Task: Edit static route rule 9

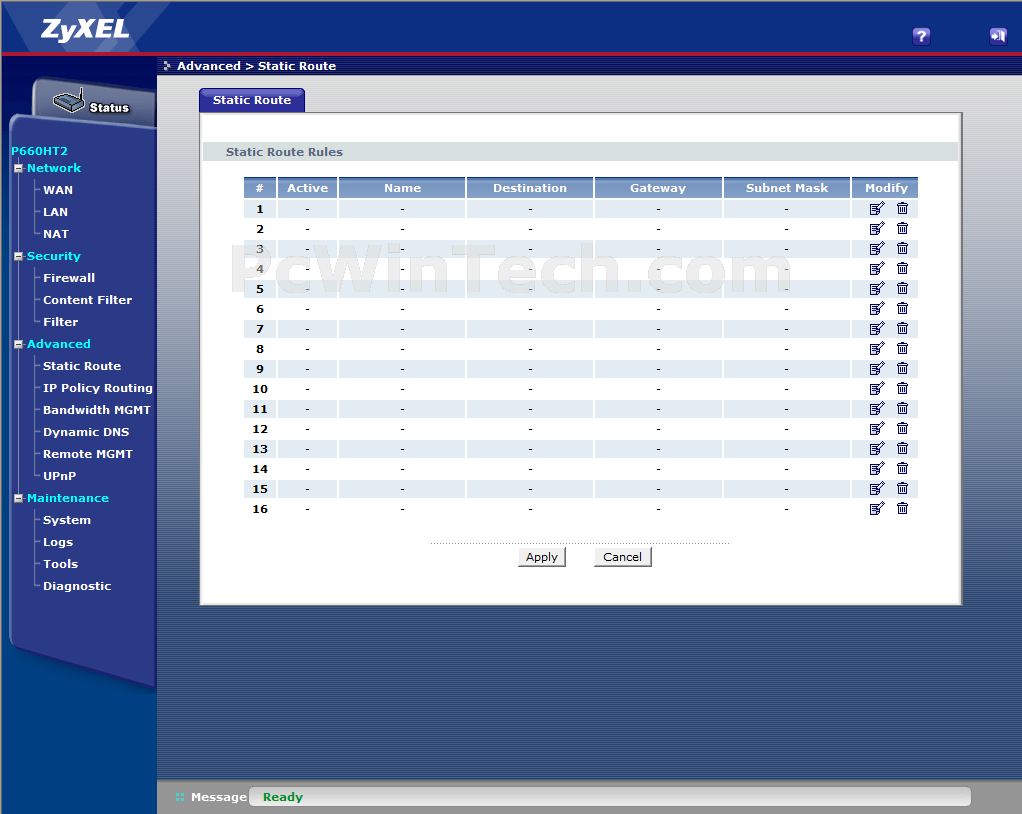Action: pyautogui.click(x=877, y=369)
